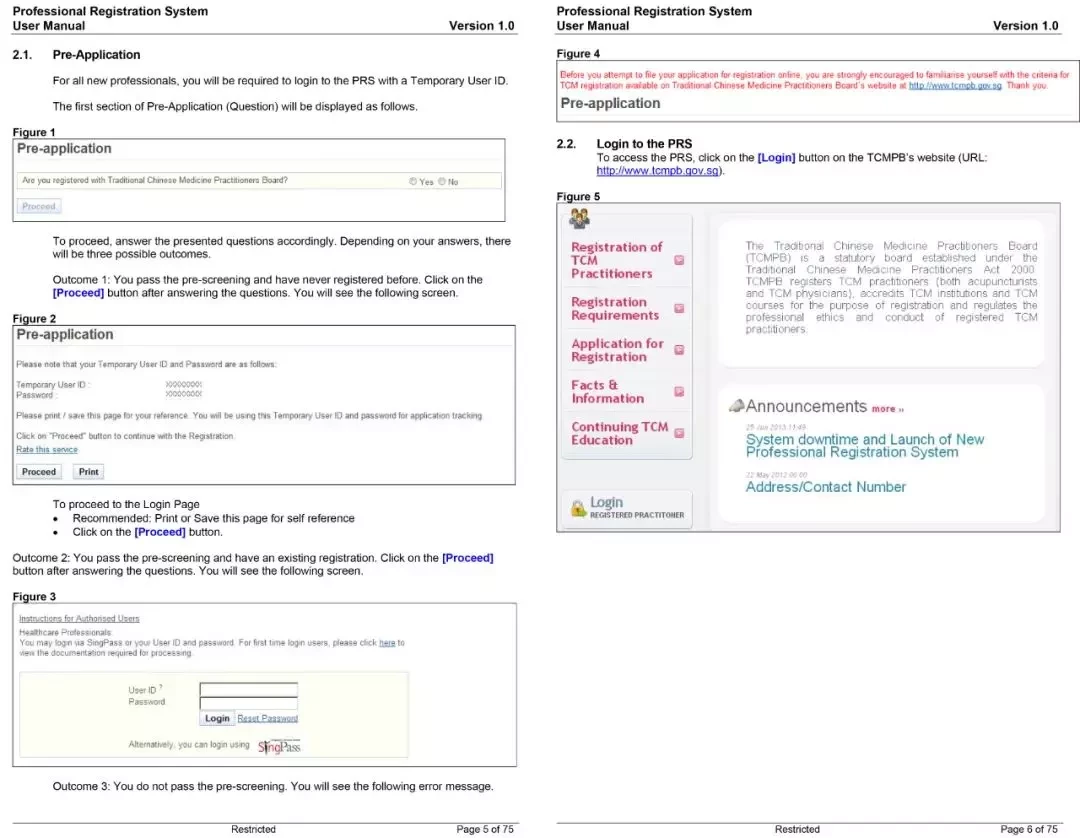Image resolution: width=1080 pixels, height=838 pixels.
Task: Expand Facts & Information arrow
Action: tap(679, 392)
